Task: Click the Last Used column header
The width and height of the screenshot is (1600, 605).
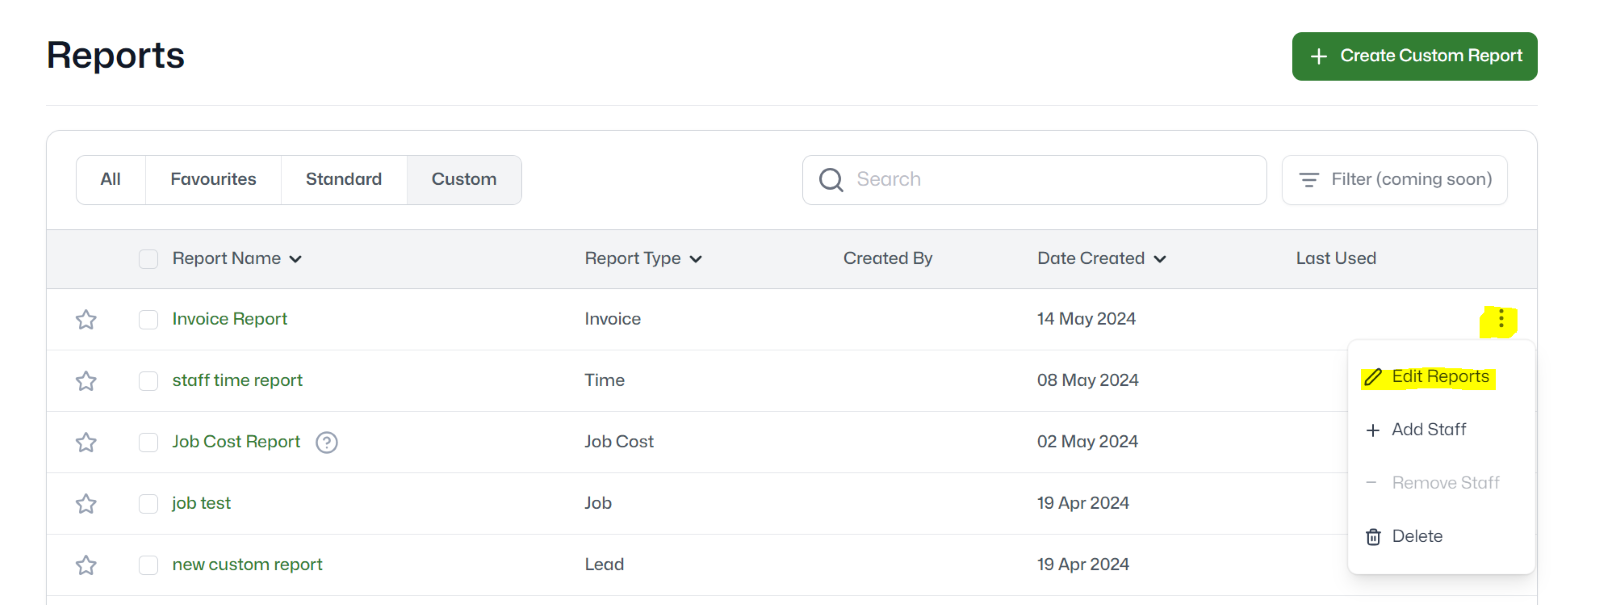Action: click(x=1336, y=259)
